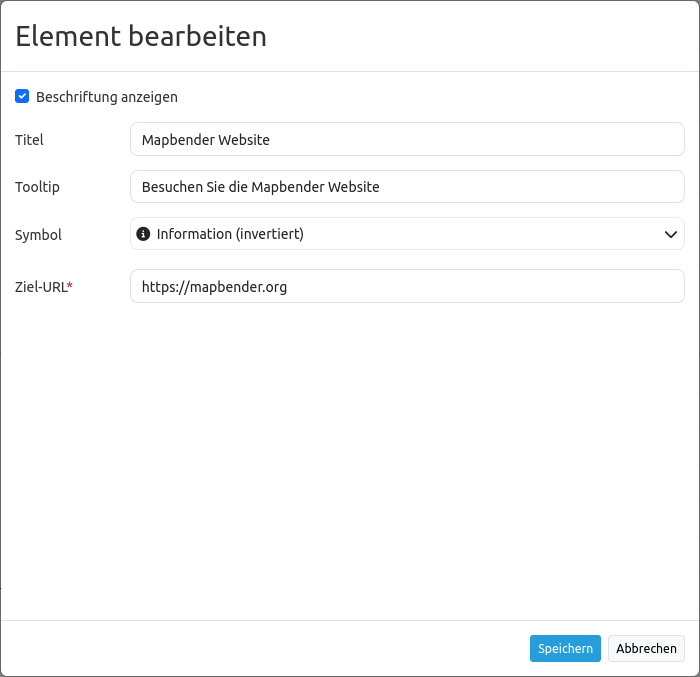This screenshot has width=700, height=677.
Task: Click into the Tooltip text field
Action: 407,187
